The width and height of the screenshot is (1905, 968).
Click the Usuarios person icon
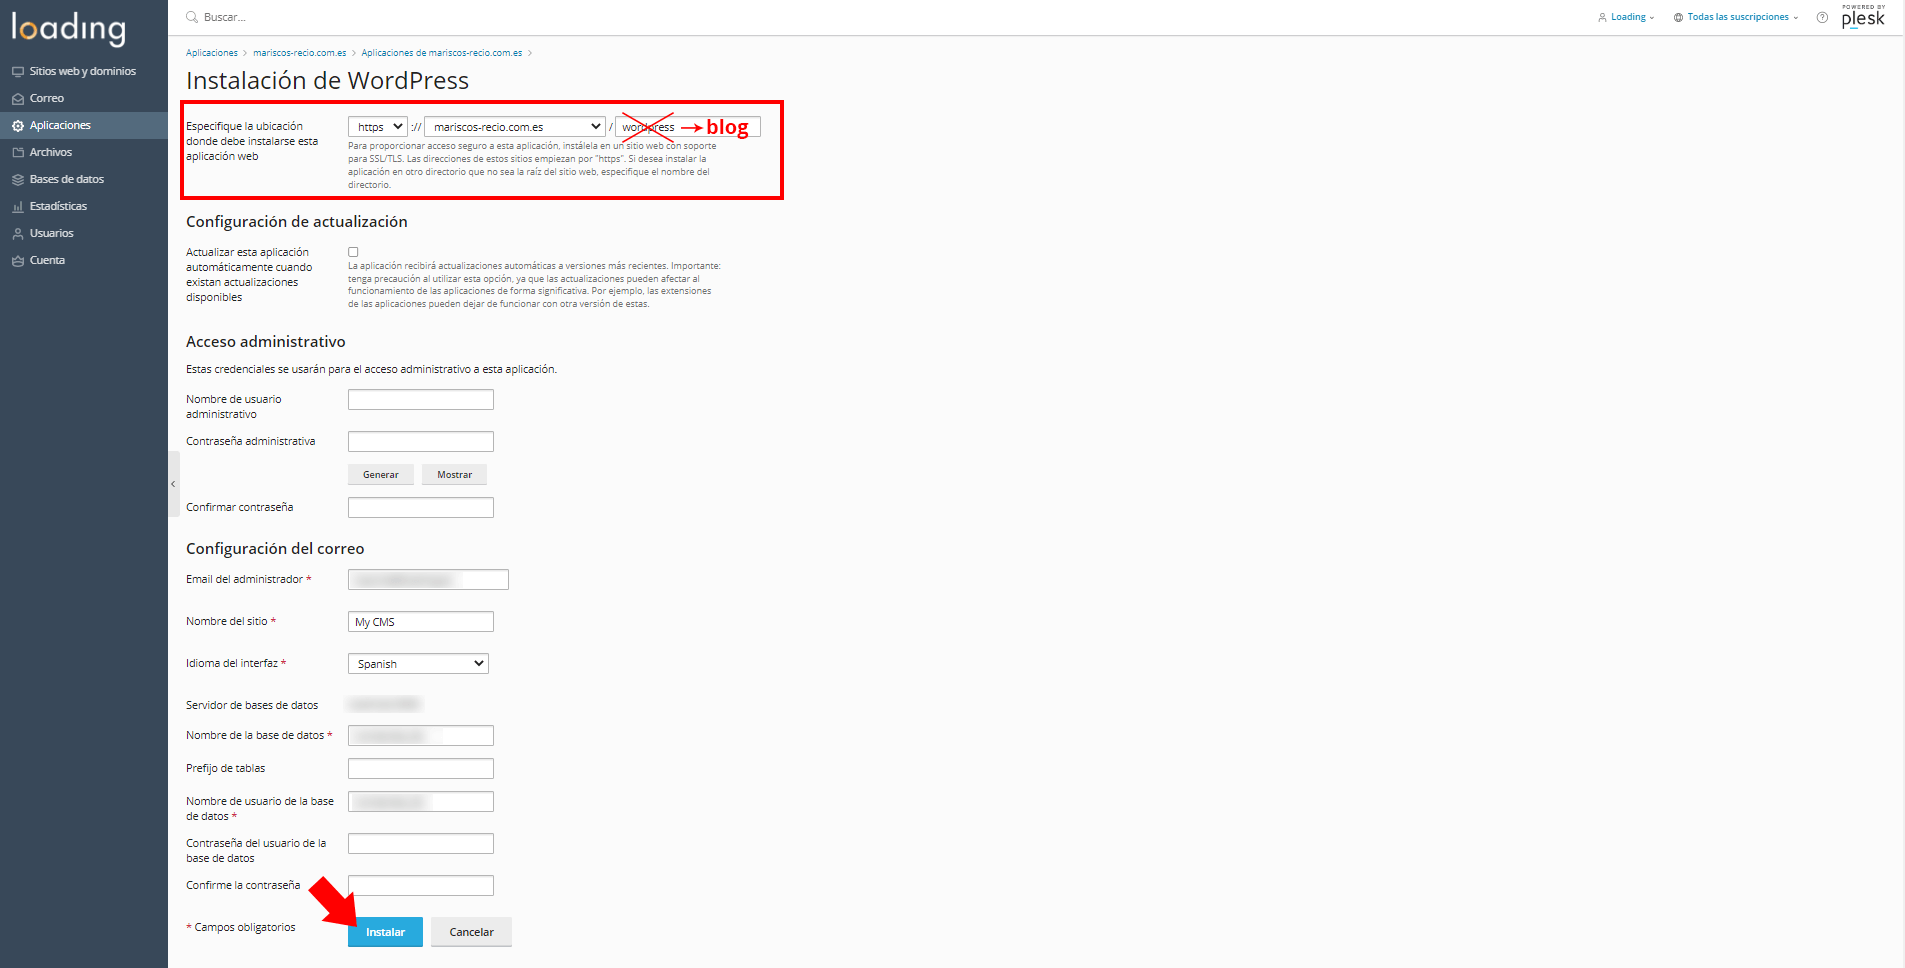click(18, 234)
